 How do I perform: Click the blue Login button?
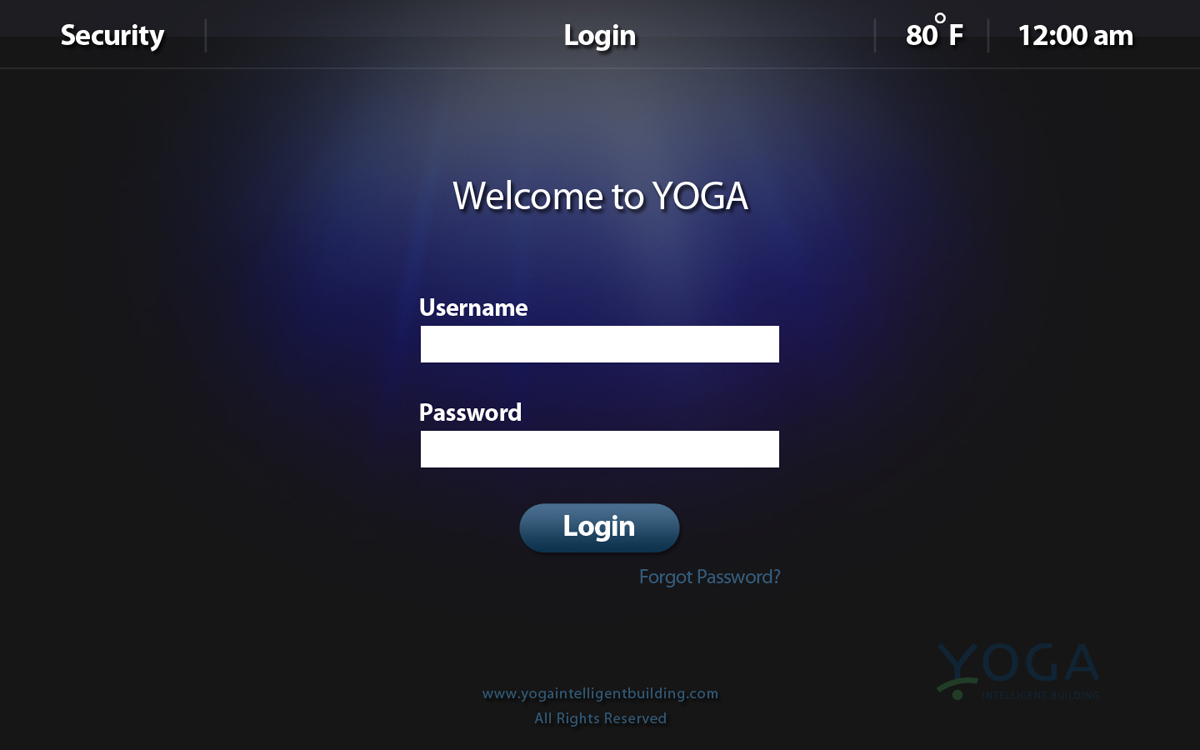[599, 527]
